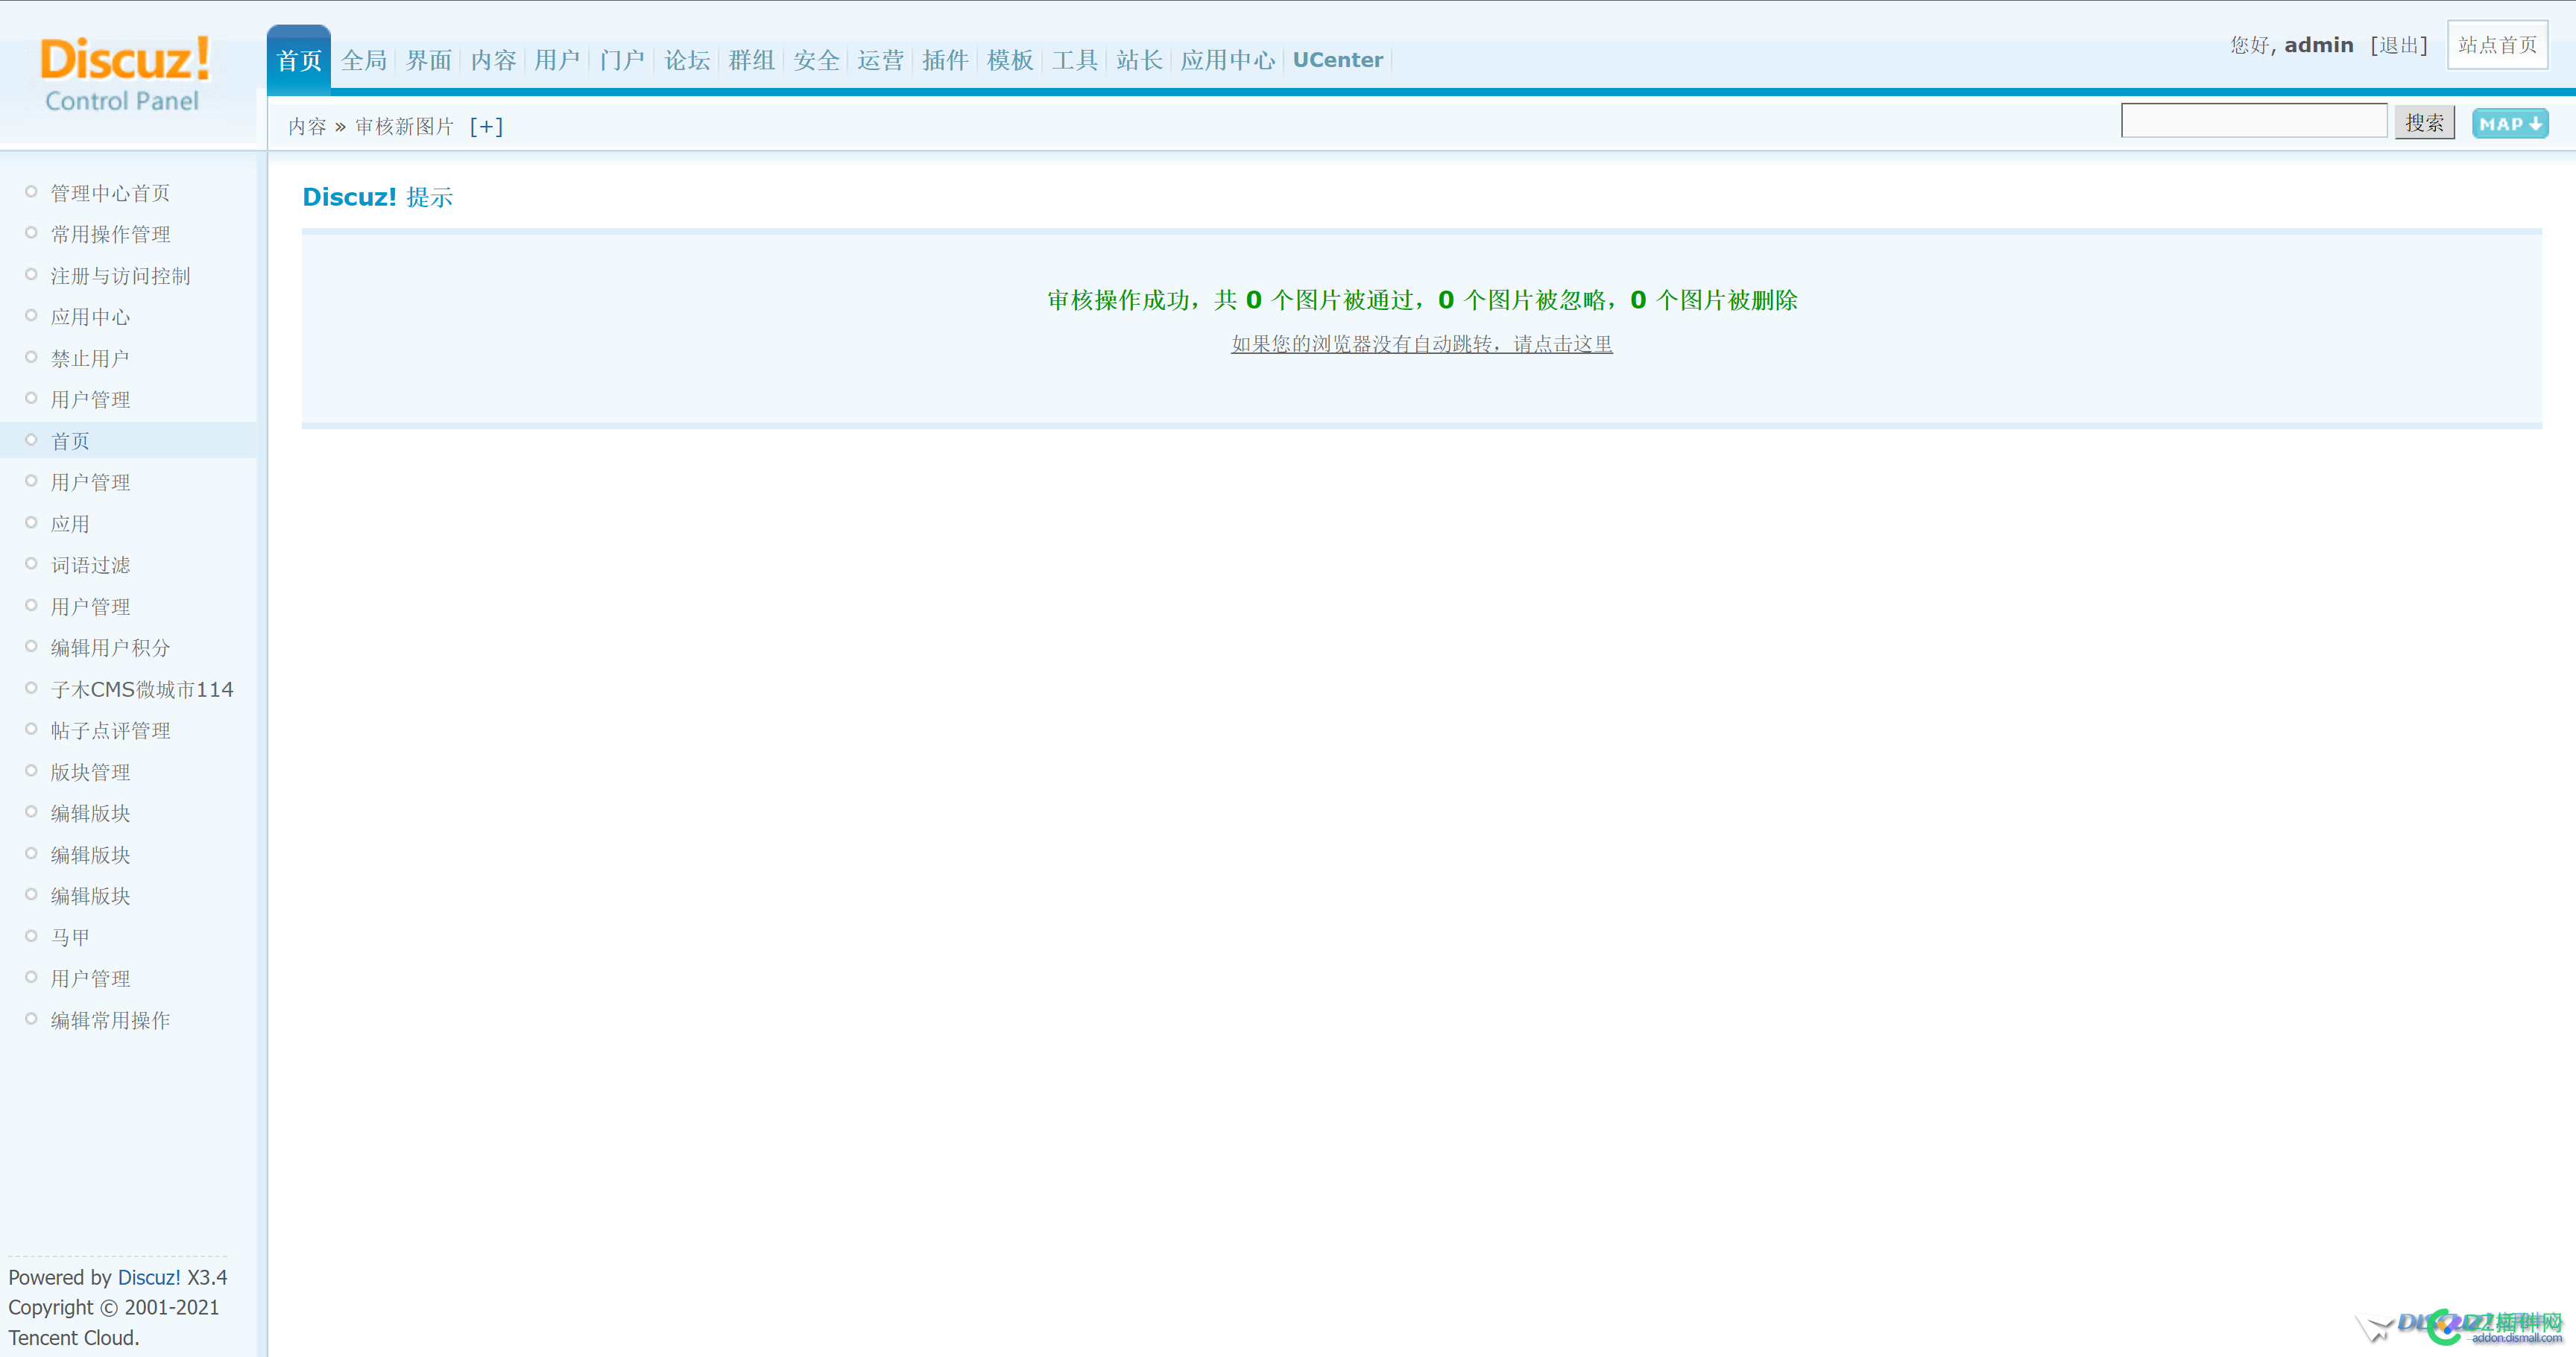Click the 搜索 search button
Viewport: 2576px width, 1357px height.
[x=2422, y=124]
